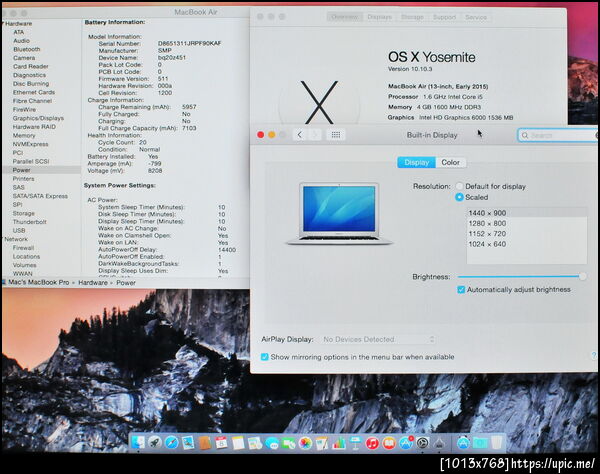Screen dimensions: 600x474
Task: Select NVMExpress in System Information sidebar
Action: click(x=31, y=144)
